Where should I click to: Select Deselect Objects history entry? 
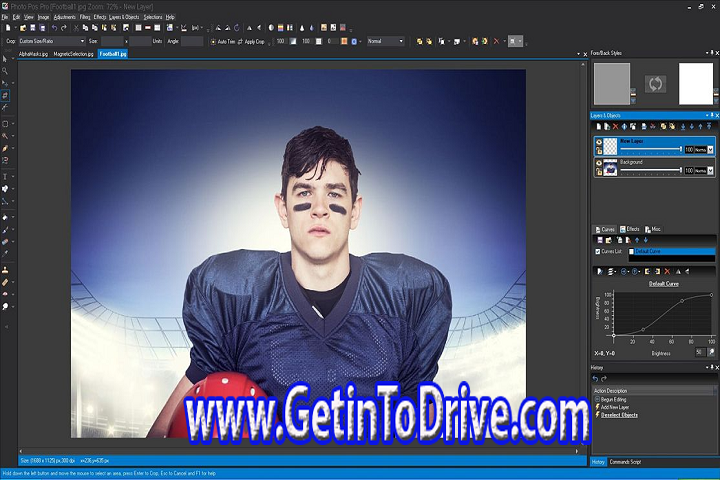[619, 415]
